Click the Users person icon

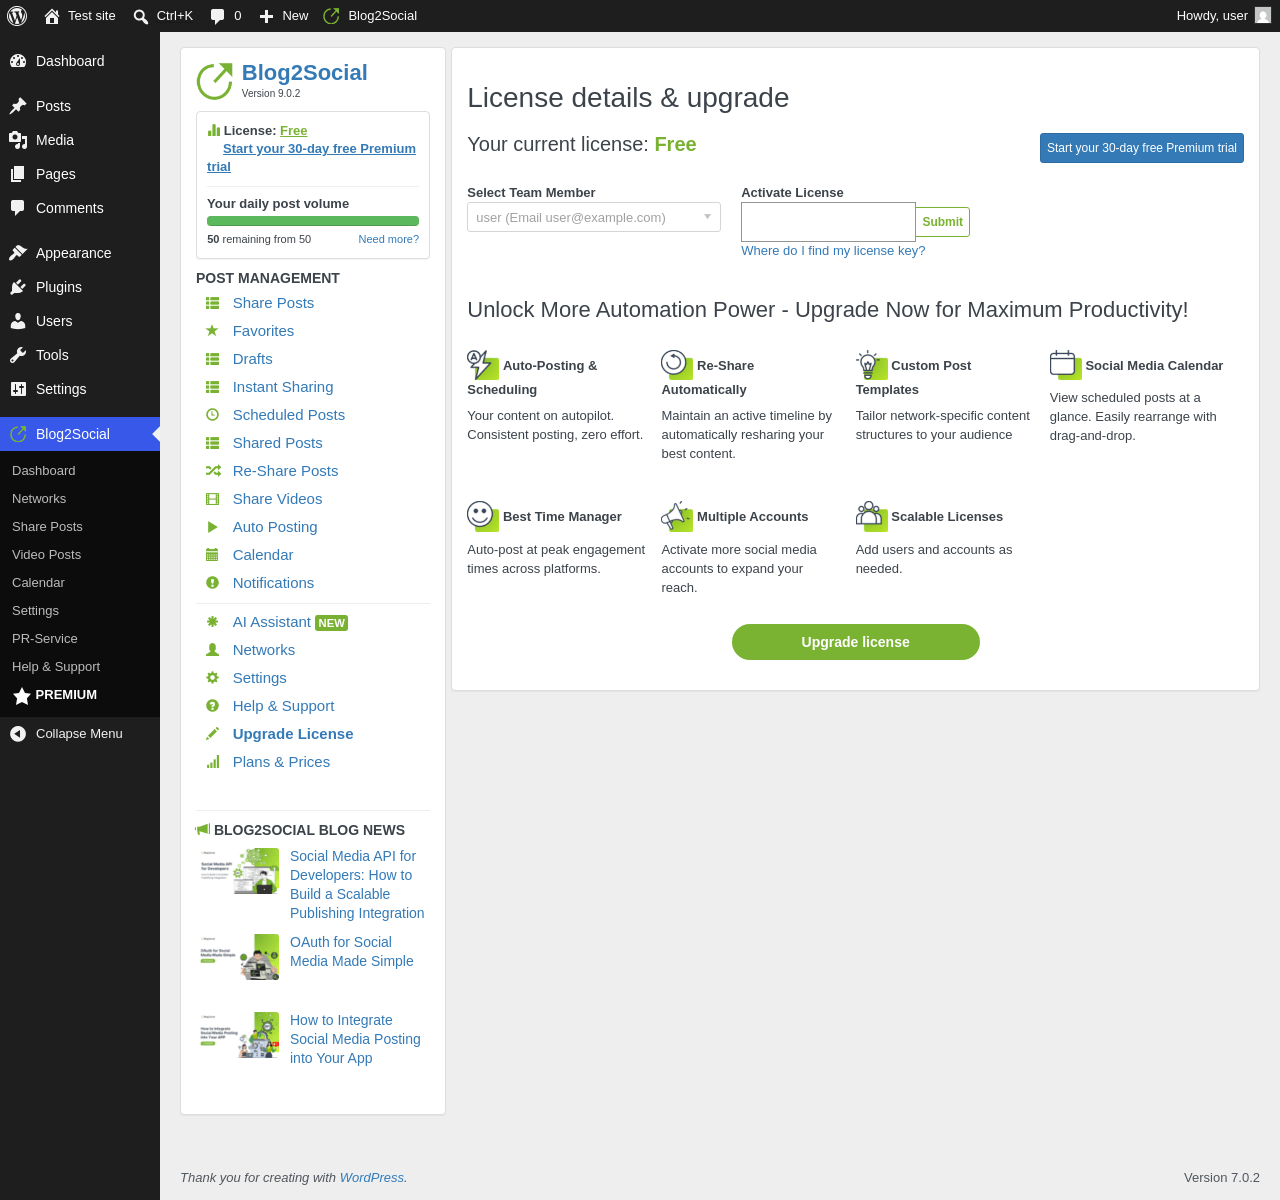coord(18,321)
